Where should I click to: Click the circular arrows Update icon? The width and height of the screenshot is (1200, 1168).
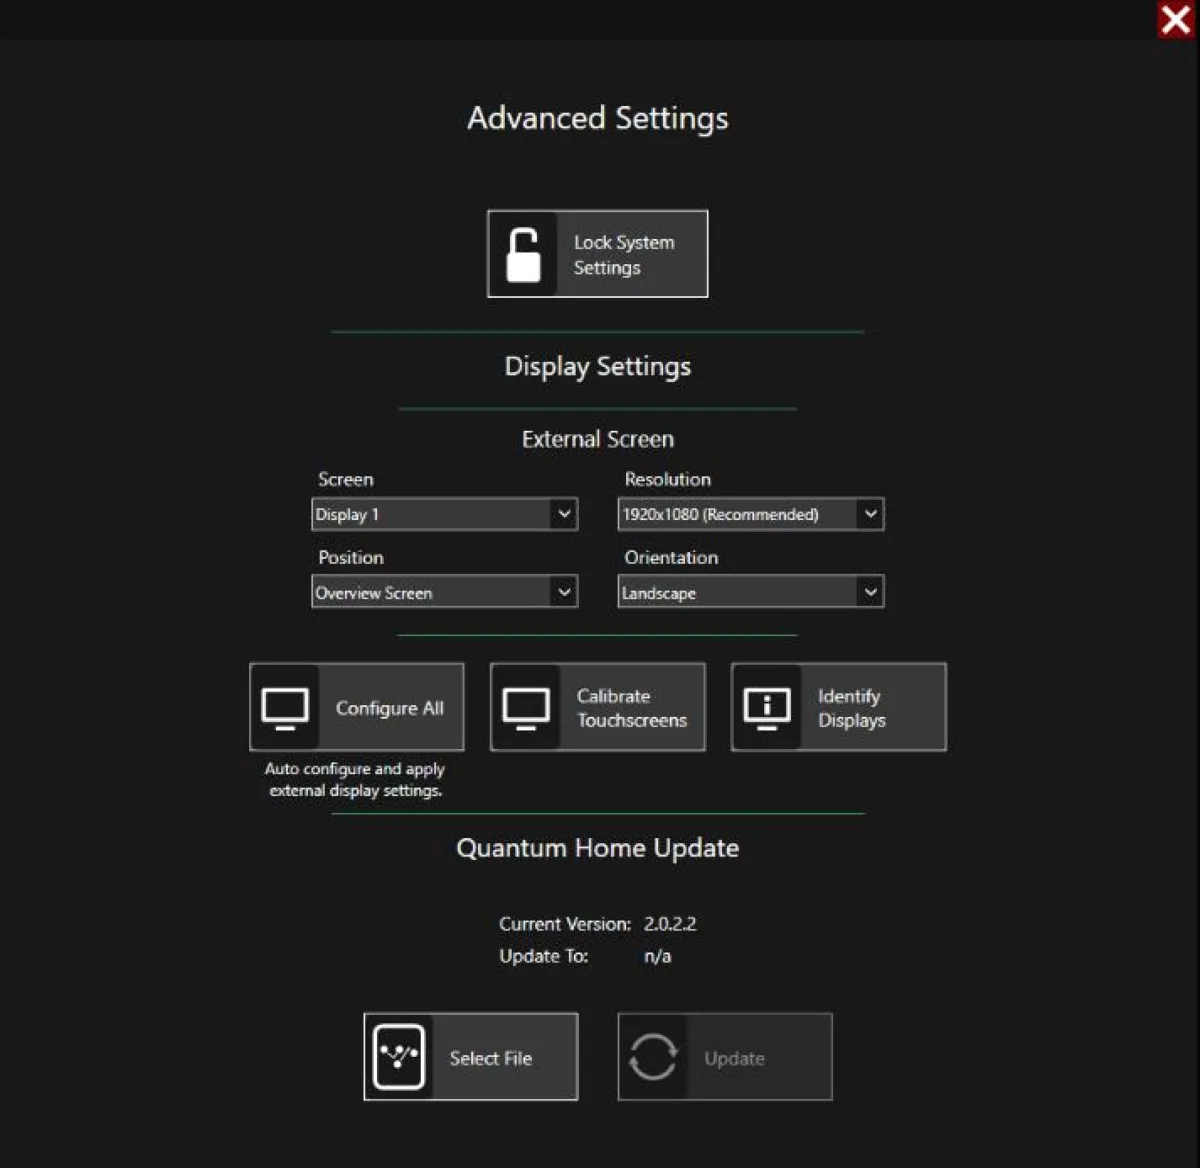pyautogui.click(x=653, y=1057)
